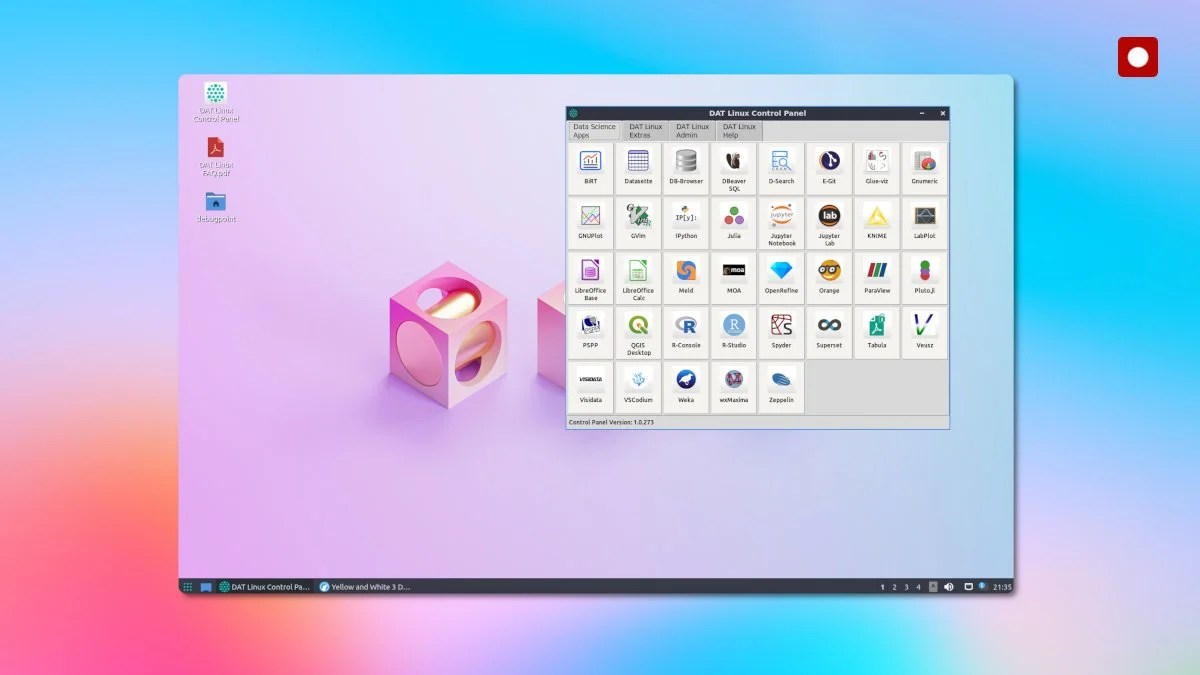
Task: Switch to workspace 2
Action: [894, 587]
